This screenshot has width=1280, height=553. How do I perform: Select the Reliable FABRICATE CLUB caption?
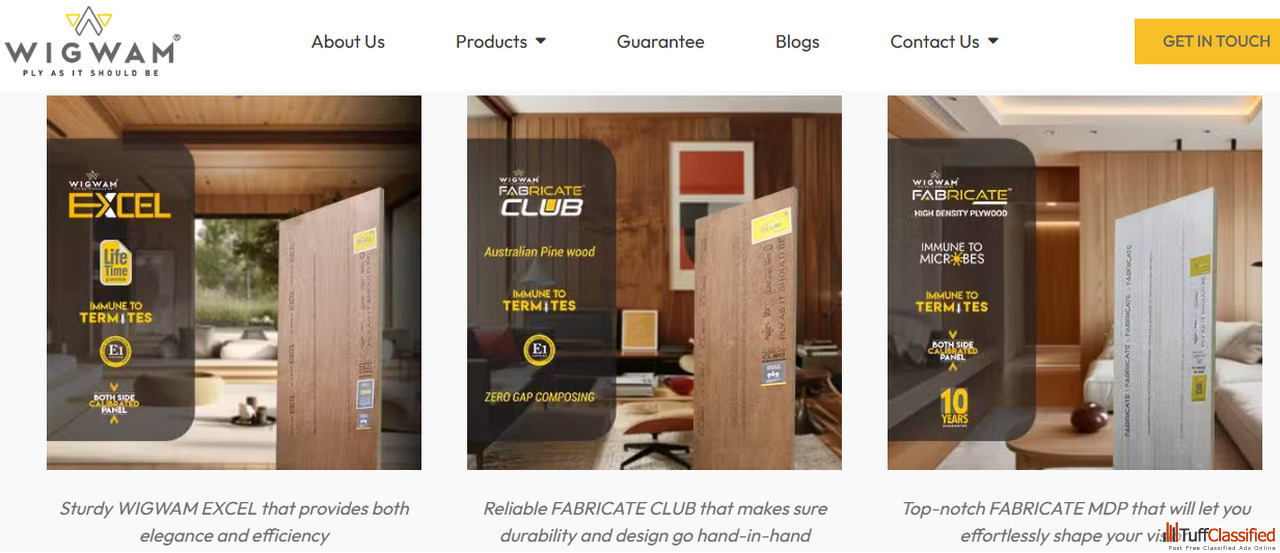pos(655,522)
